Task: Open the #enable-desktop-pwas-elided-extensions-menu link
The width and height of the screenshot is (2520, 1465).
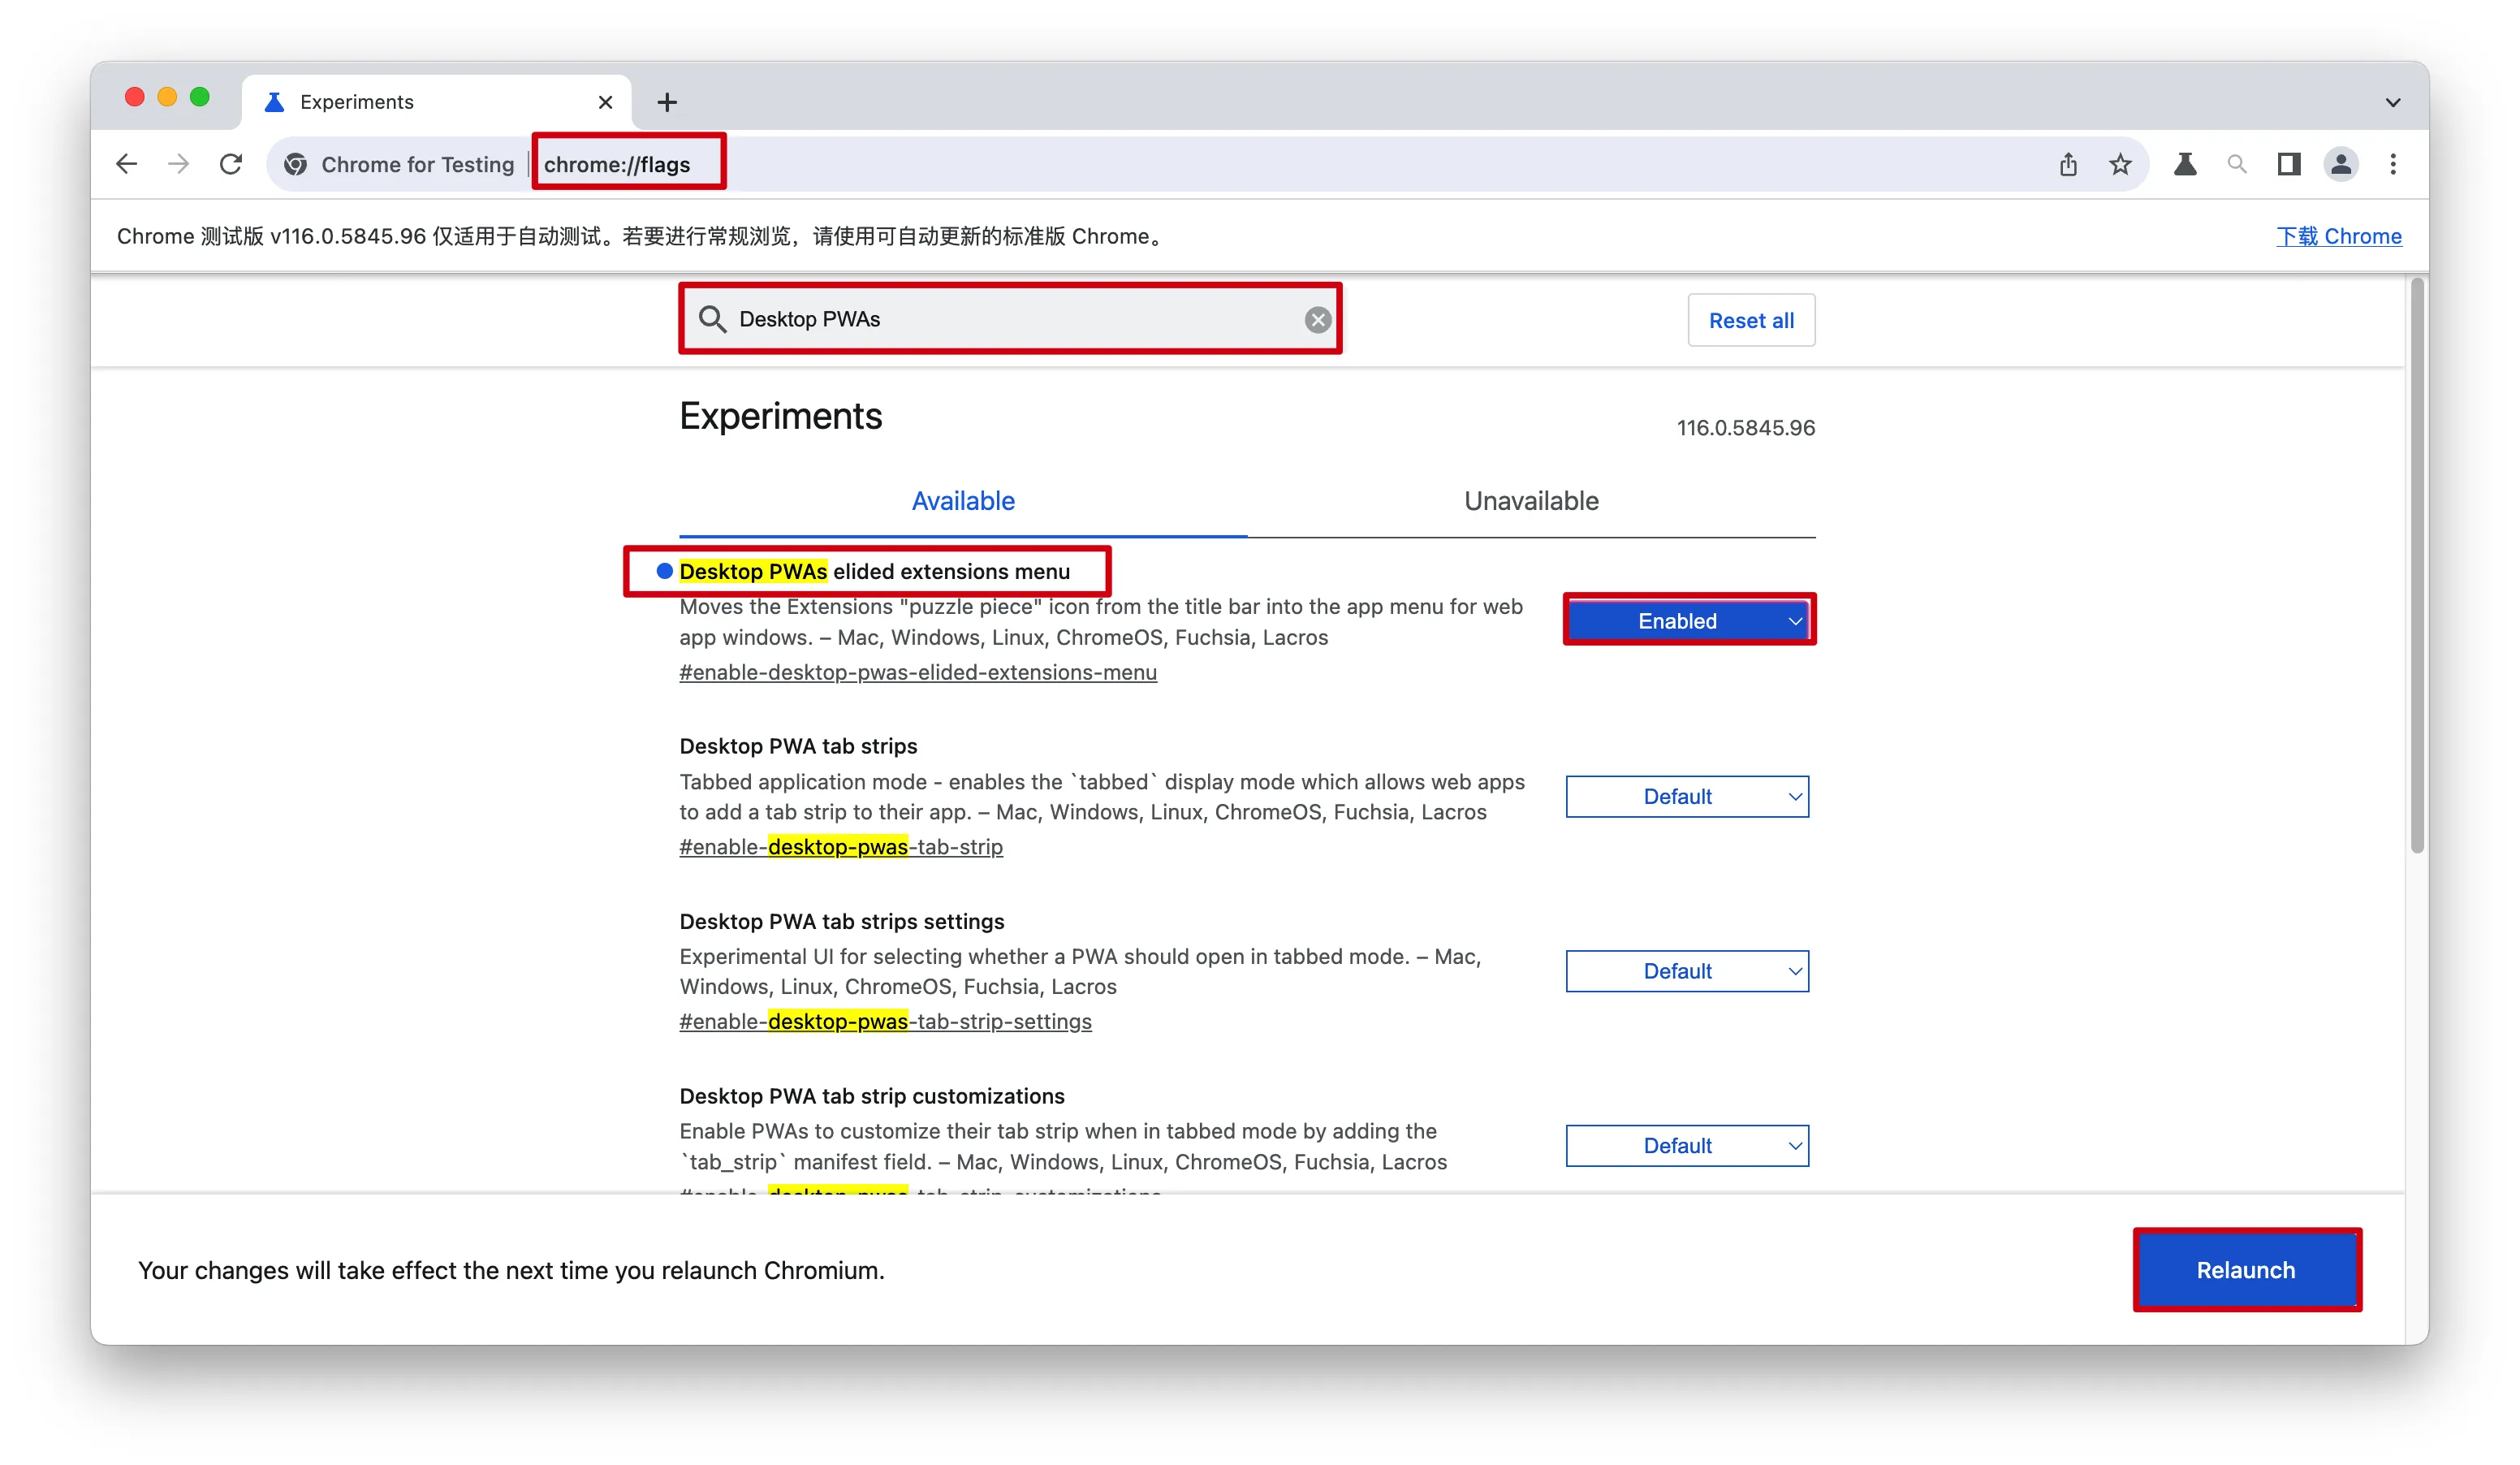Action: 918,672
